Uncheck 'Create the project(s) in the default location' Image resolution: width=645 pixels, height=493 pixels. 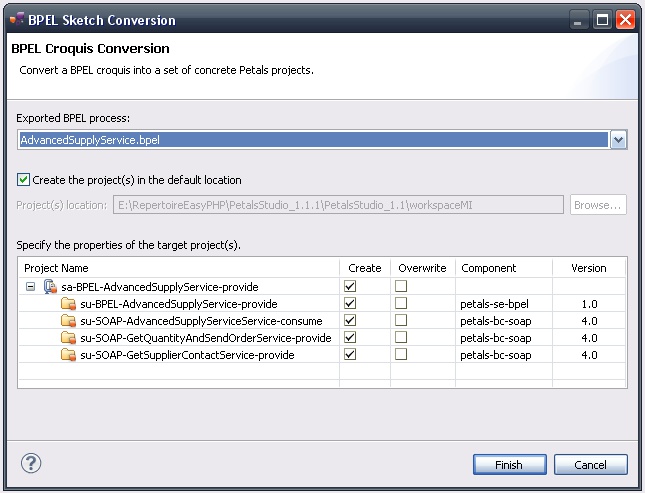(24, 180)
